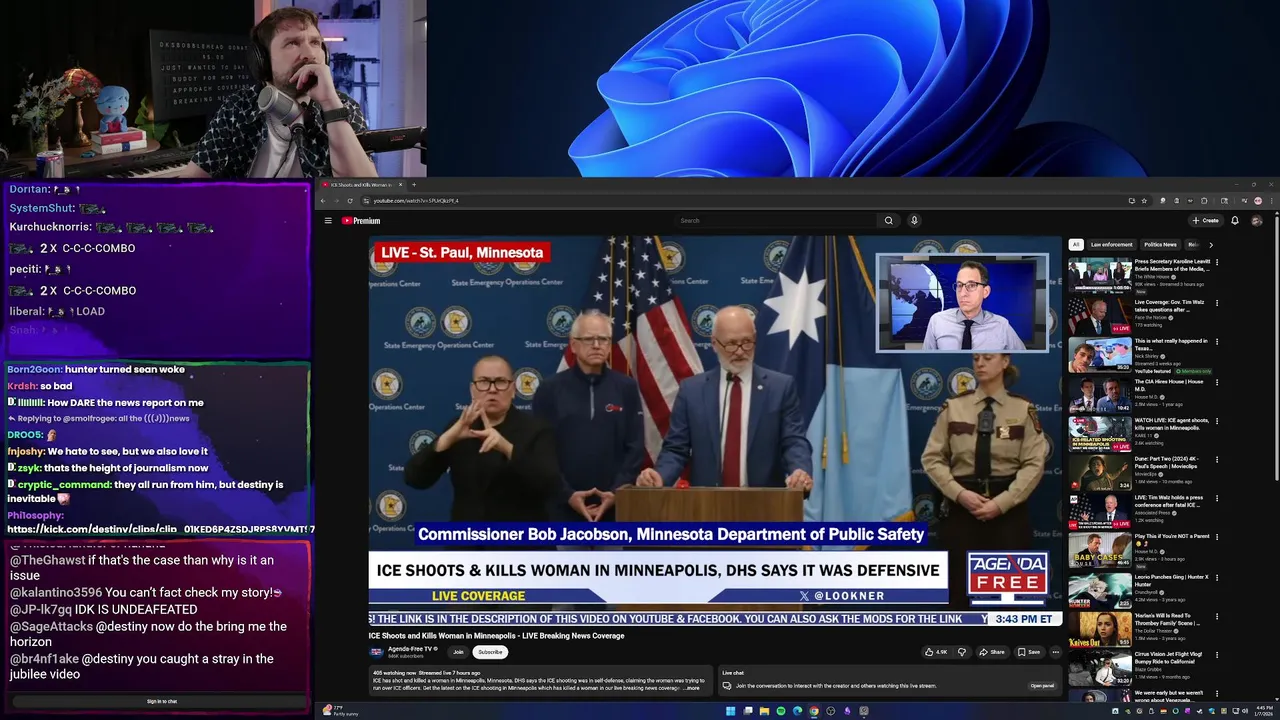This screenshot has height=720, width=1280.
Task: Open YouTube notifications bell
Action: [x=1235, y=221]
